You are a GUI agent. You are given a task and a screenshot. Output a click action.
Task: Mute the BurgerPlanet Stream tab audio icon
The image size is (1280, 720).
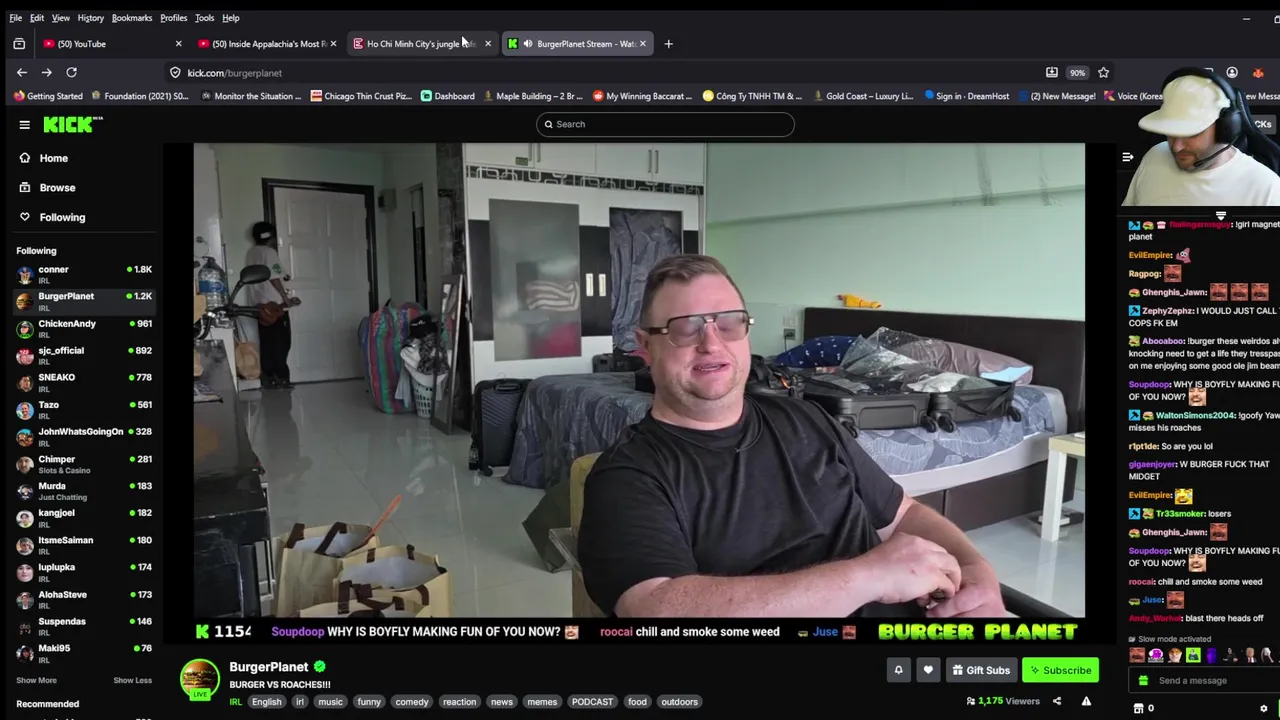[528, 44]
